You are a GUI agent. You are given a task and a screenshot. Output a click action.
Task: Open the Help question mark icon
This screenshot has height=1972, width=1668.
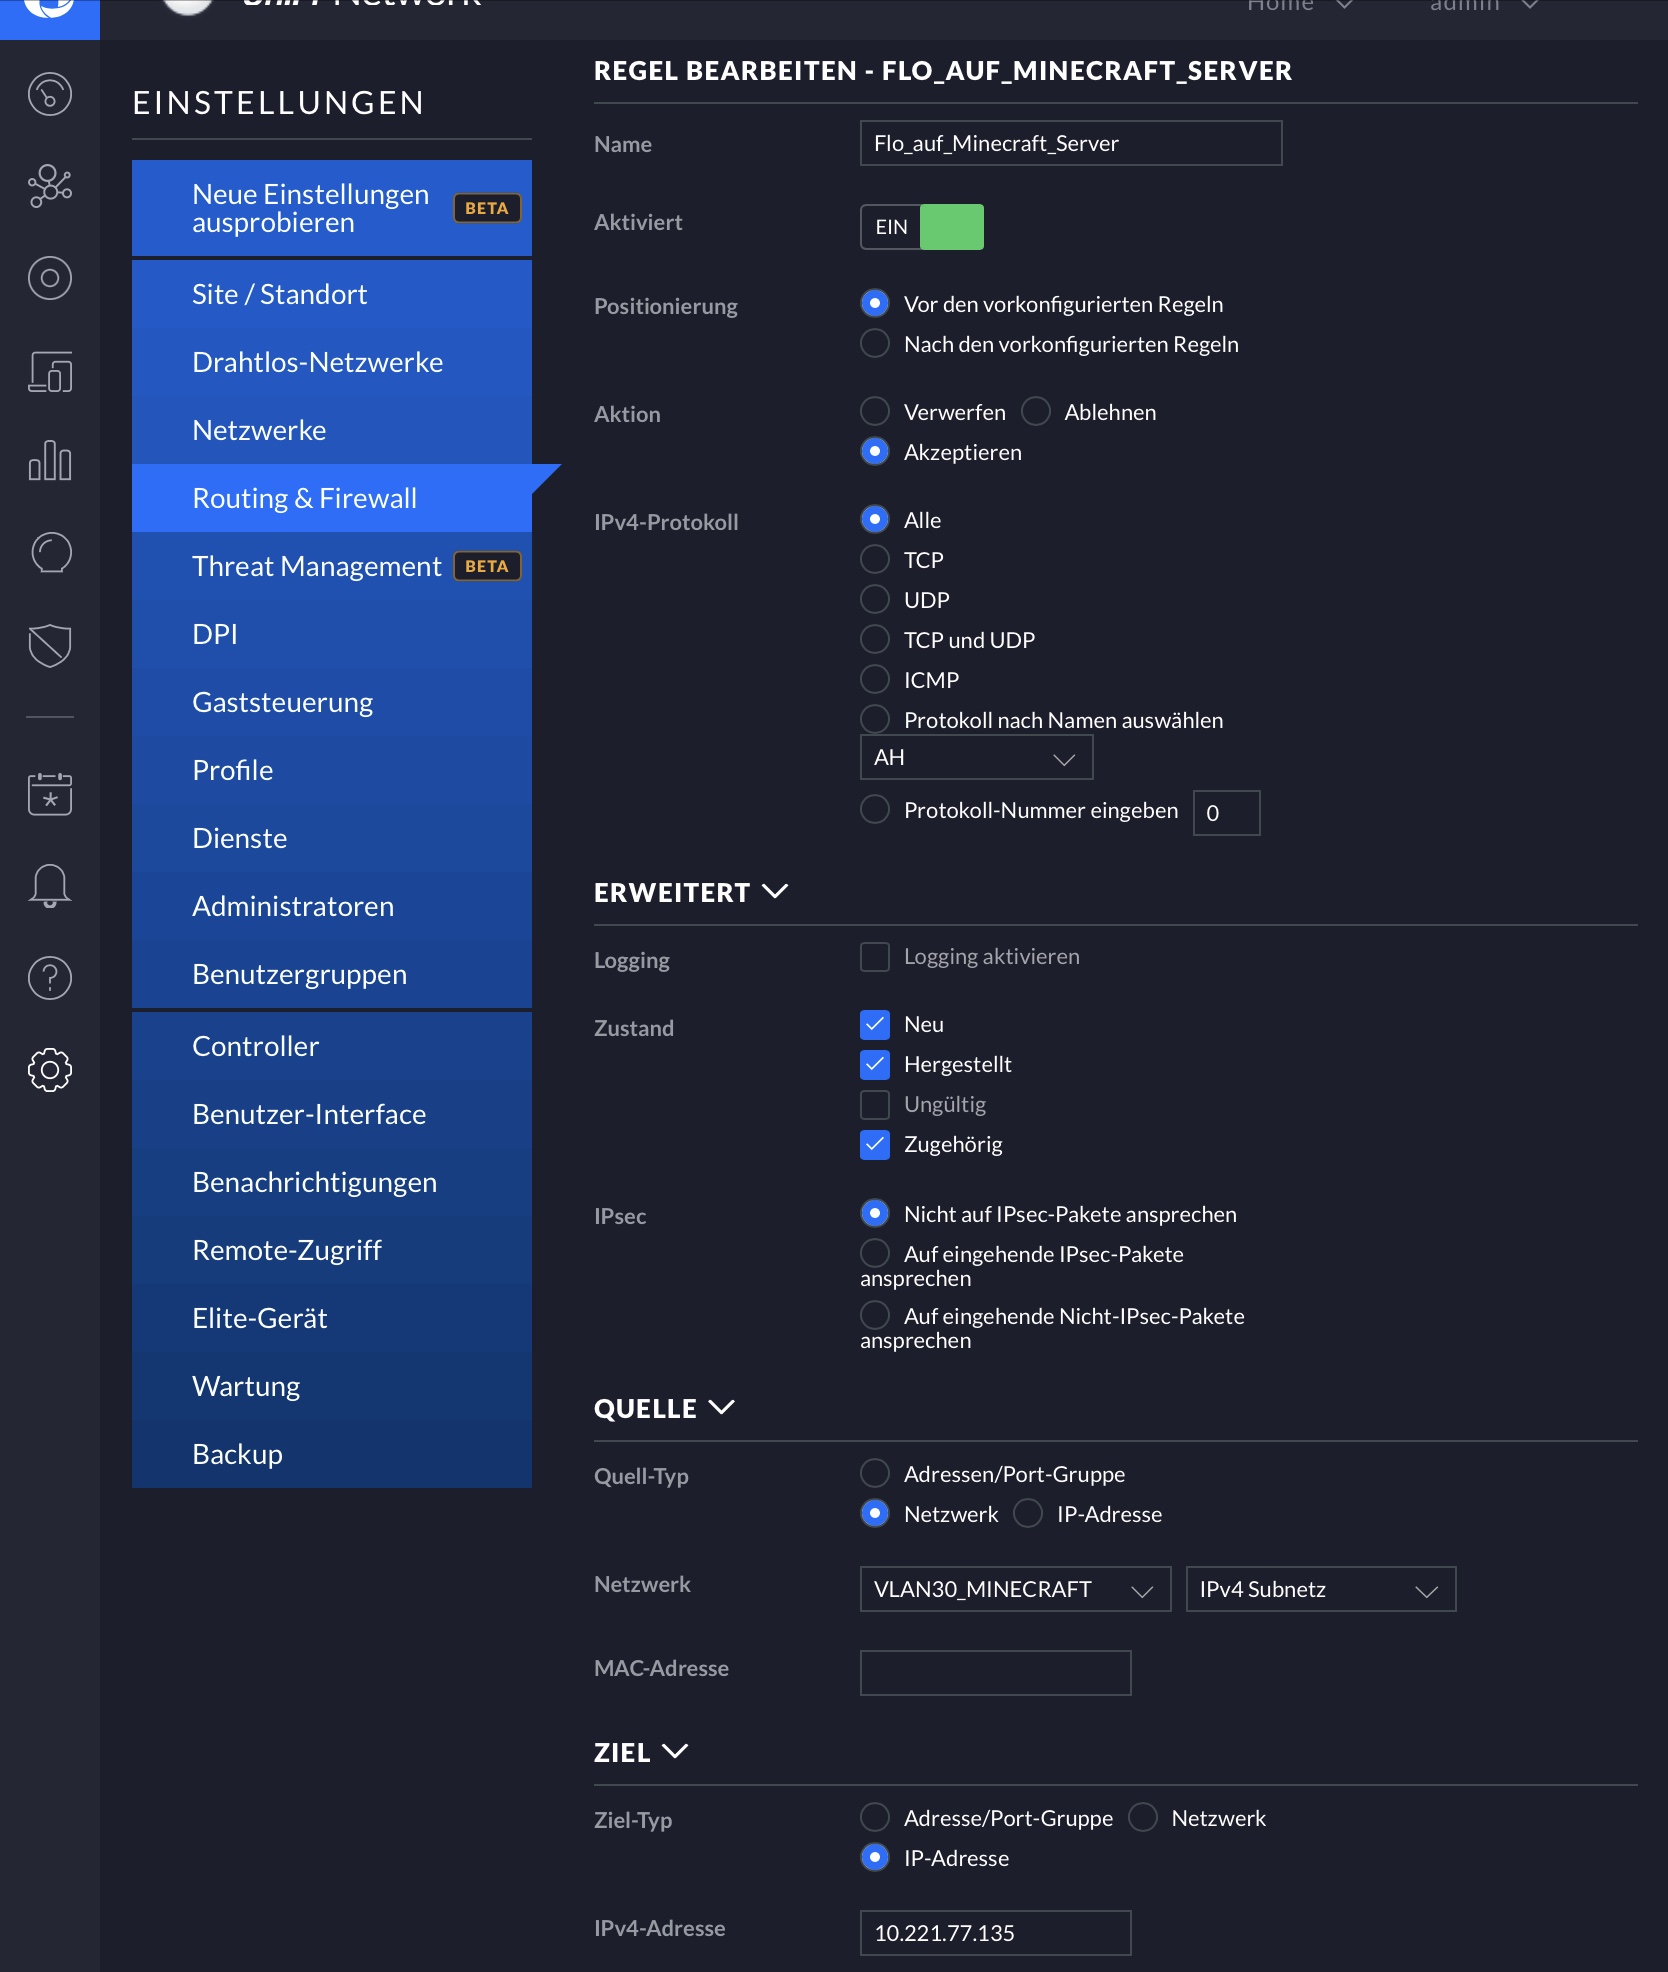click(50, 978)
